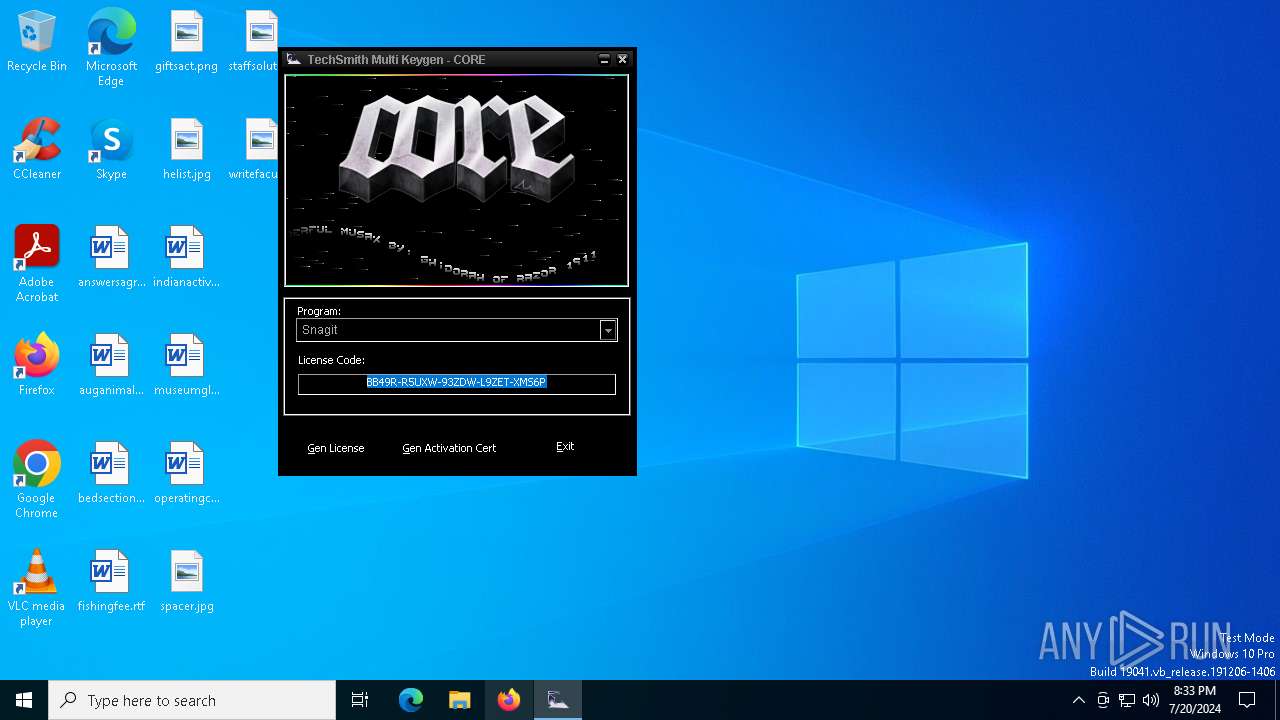Select the auganimal... Word document
1280x720 pixels.
pyautogui.click(x=111, y=366)
